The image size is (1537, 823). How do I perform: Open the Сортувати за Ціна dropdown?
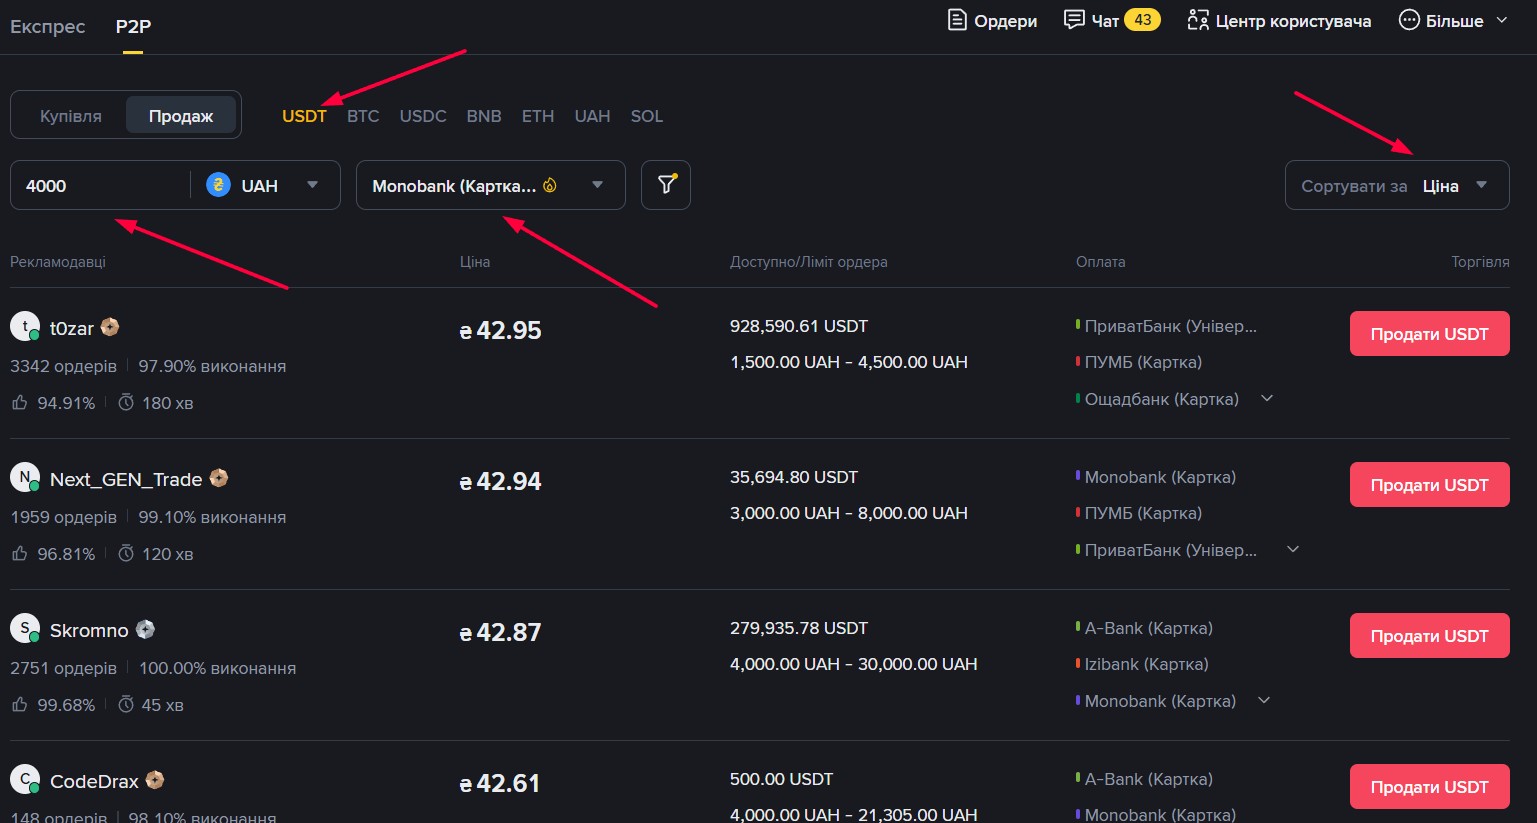[x=1397, y=185]
